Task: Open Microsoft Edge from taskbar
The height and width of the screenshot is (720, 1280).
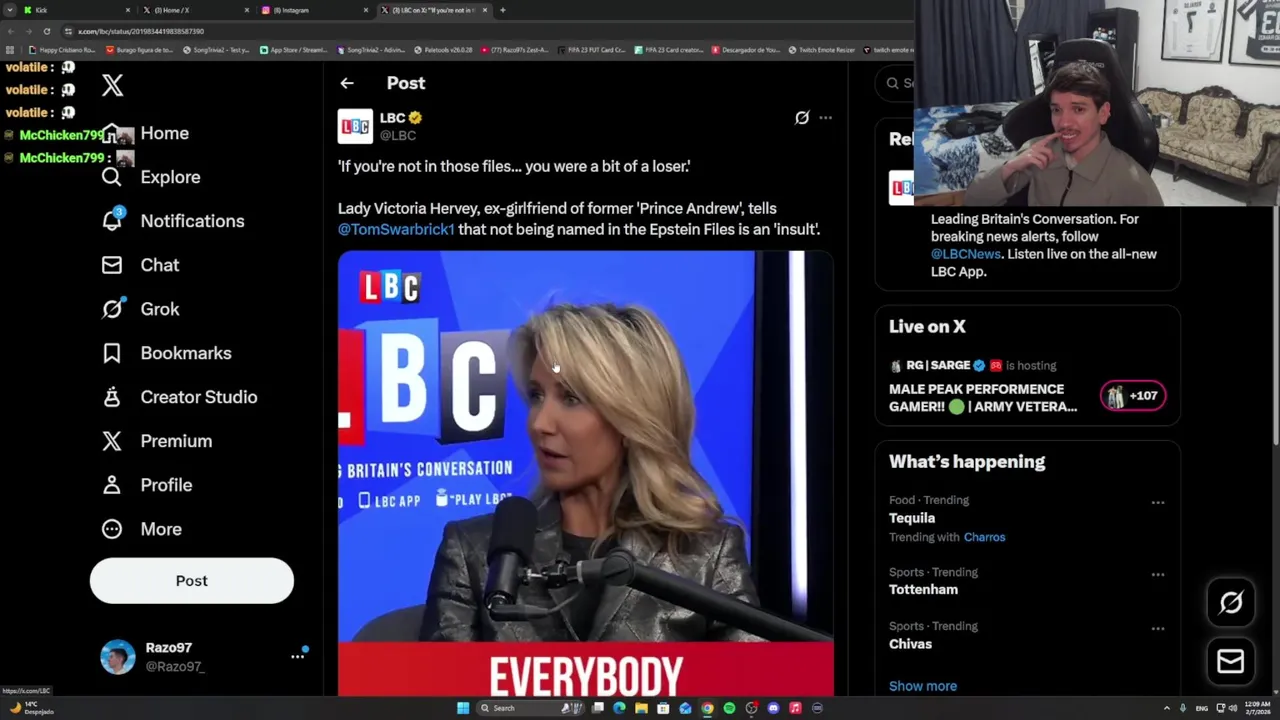Action: pyautogui.click(x=619, y=708)
